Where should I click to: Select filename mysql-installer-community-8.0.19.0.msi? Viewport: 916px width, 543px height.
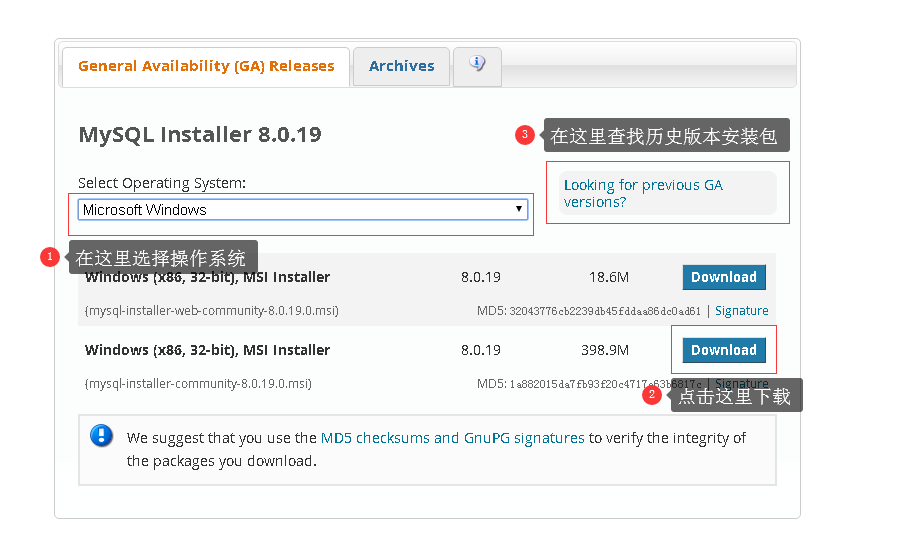[x=198, y=384]
